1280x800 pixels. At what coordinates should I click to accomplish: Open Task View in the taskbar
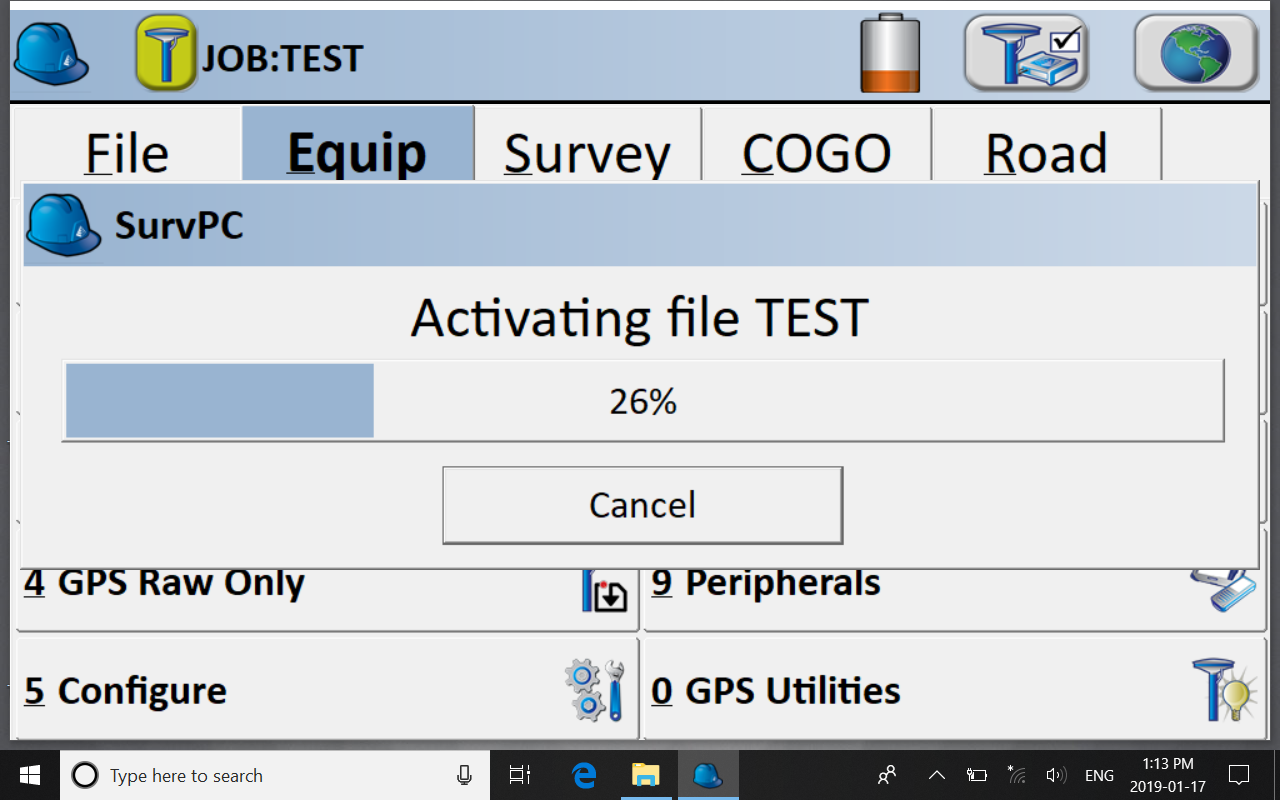[519, 775]
